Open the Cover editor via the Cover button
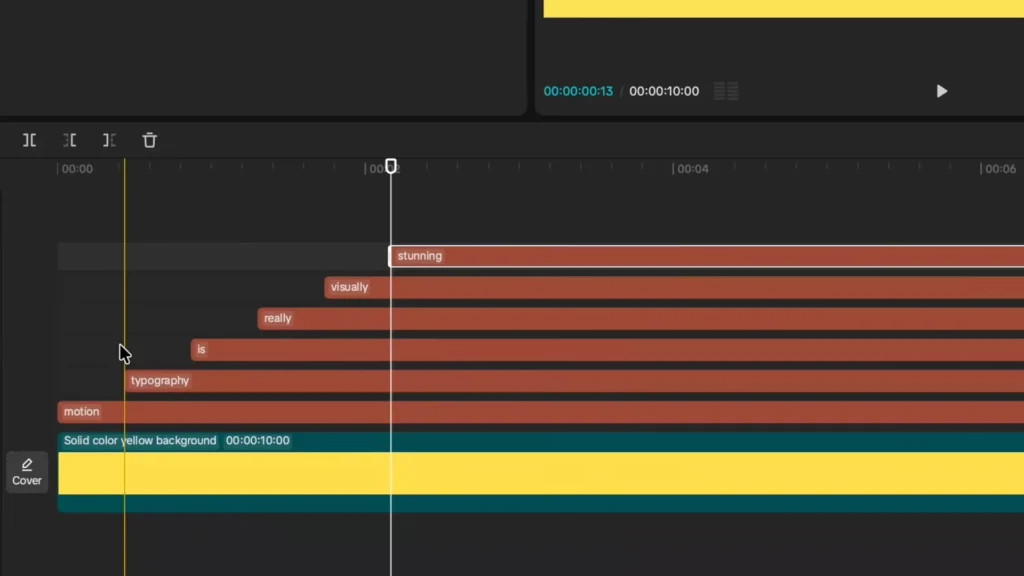1024x576 pixels. coord(26,471)
